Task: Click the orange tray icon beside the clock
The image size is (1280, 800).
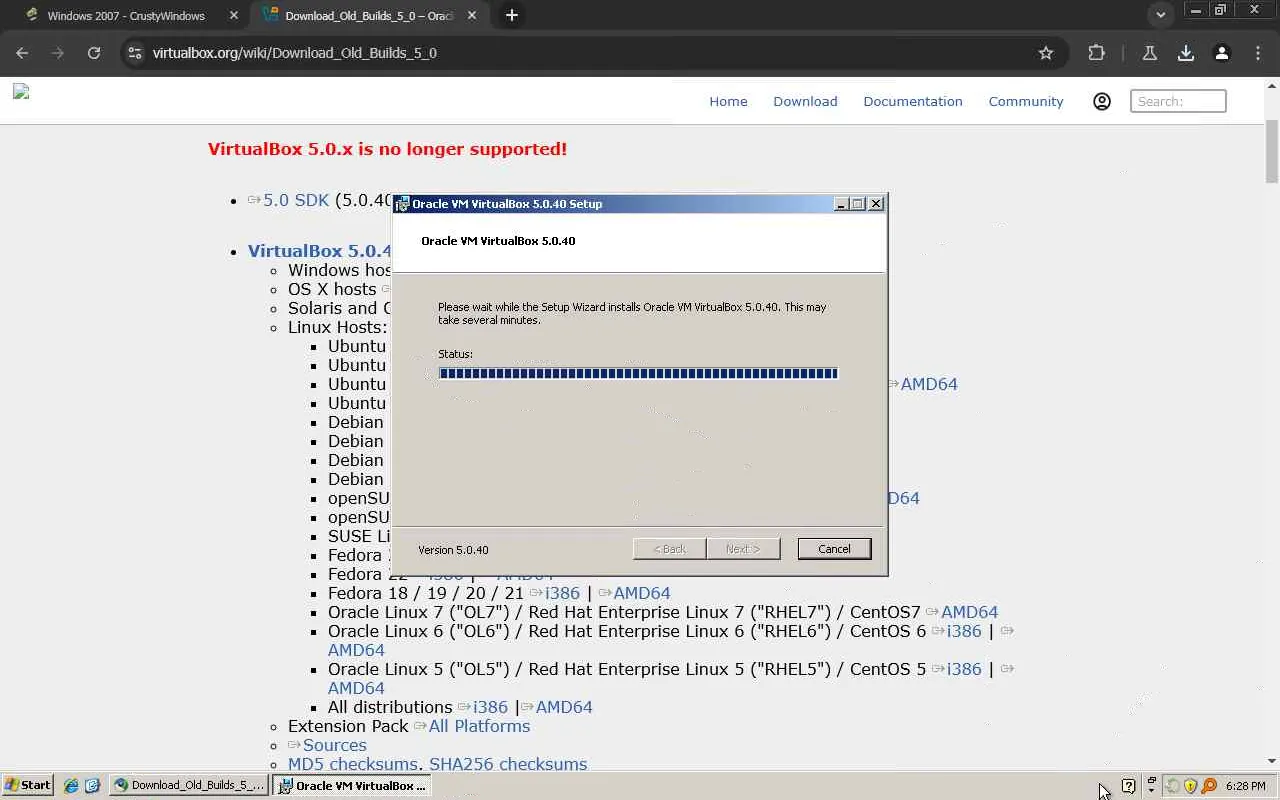Action: coord(1209,786)
